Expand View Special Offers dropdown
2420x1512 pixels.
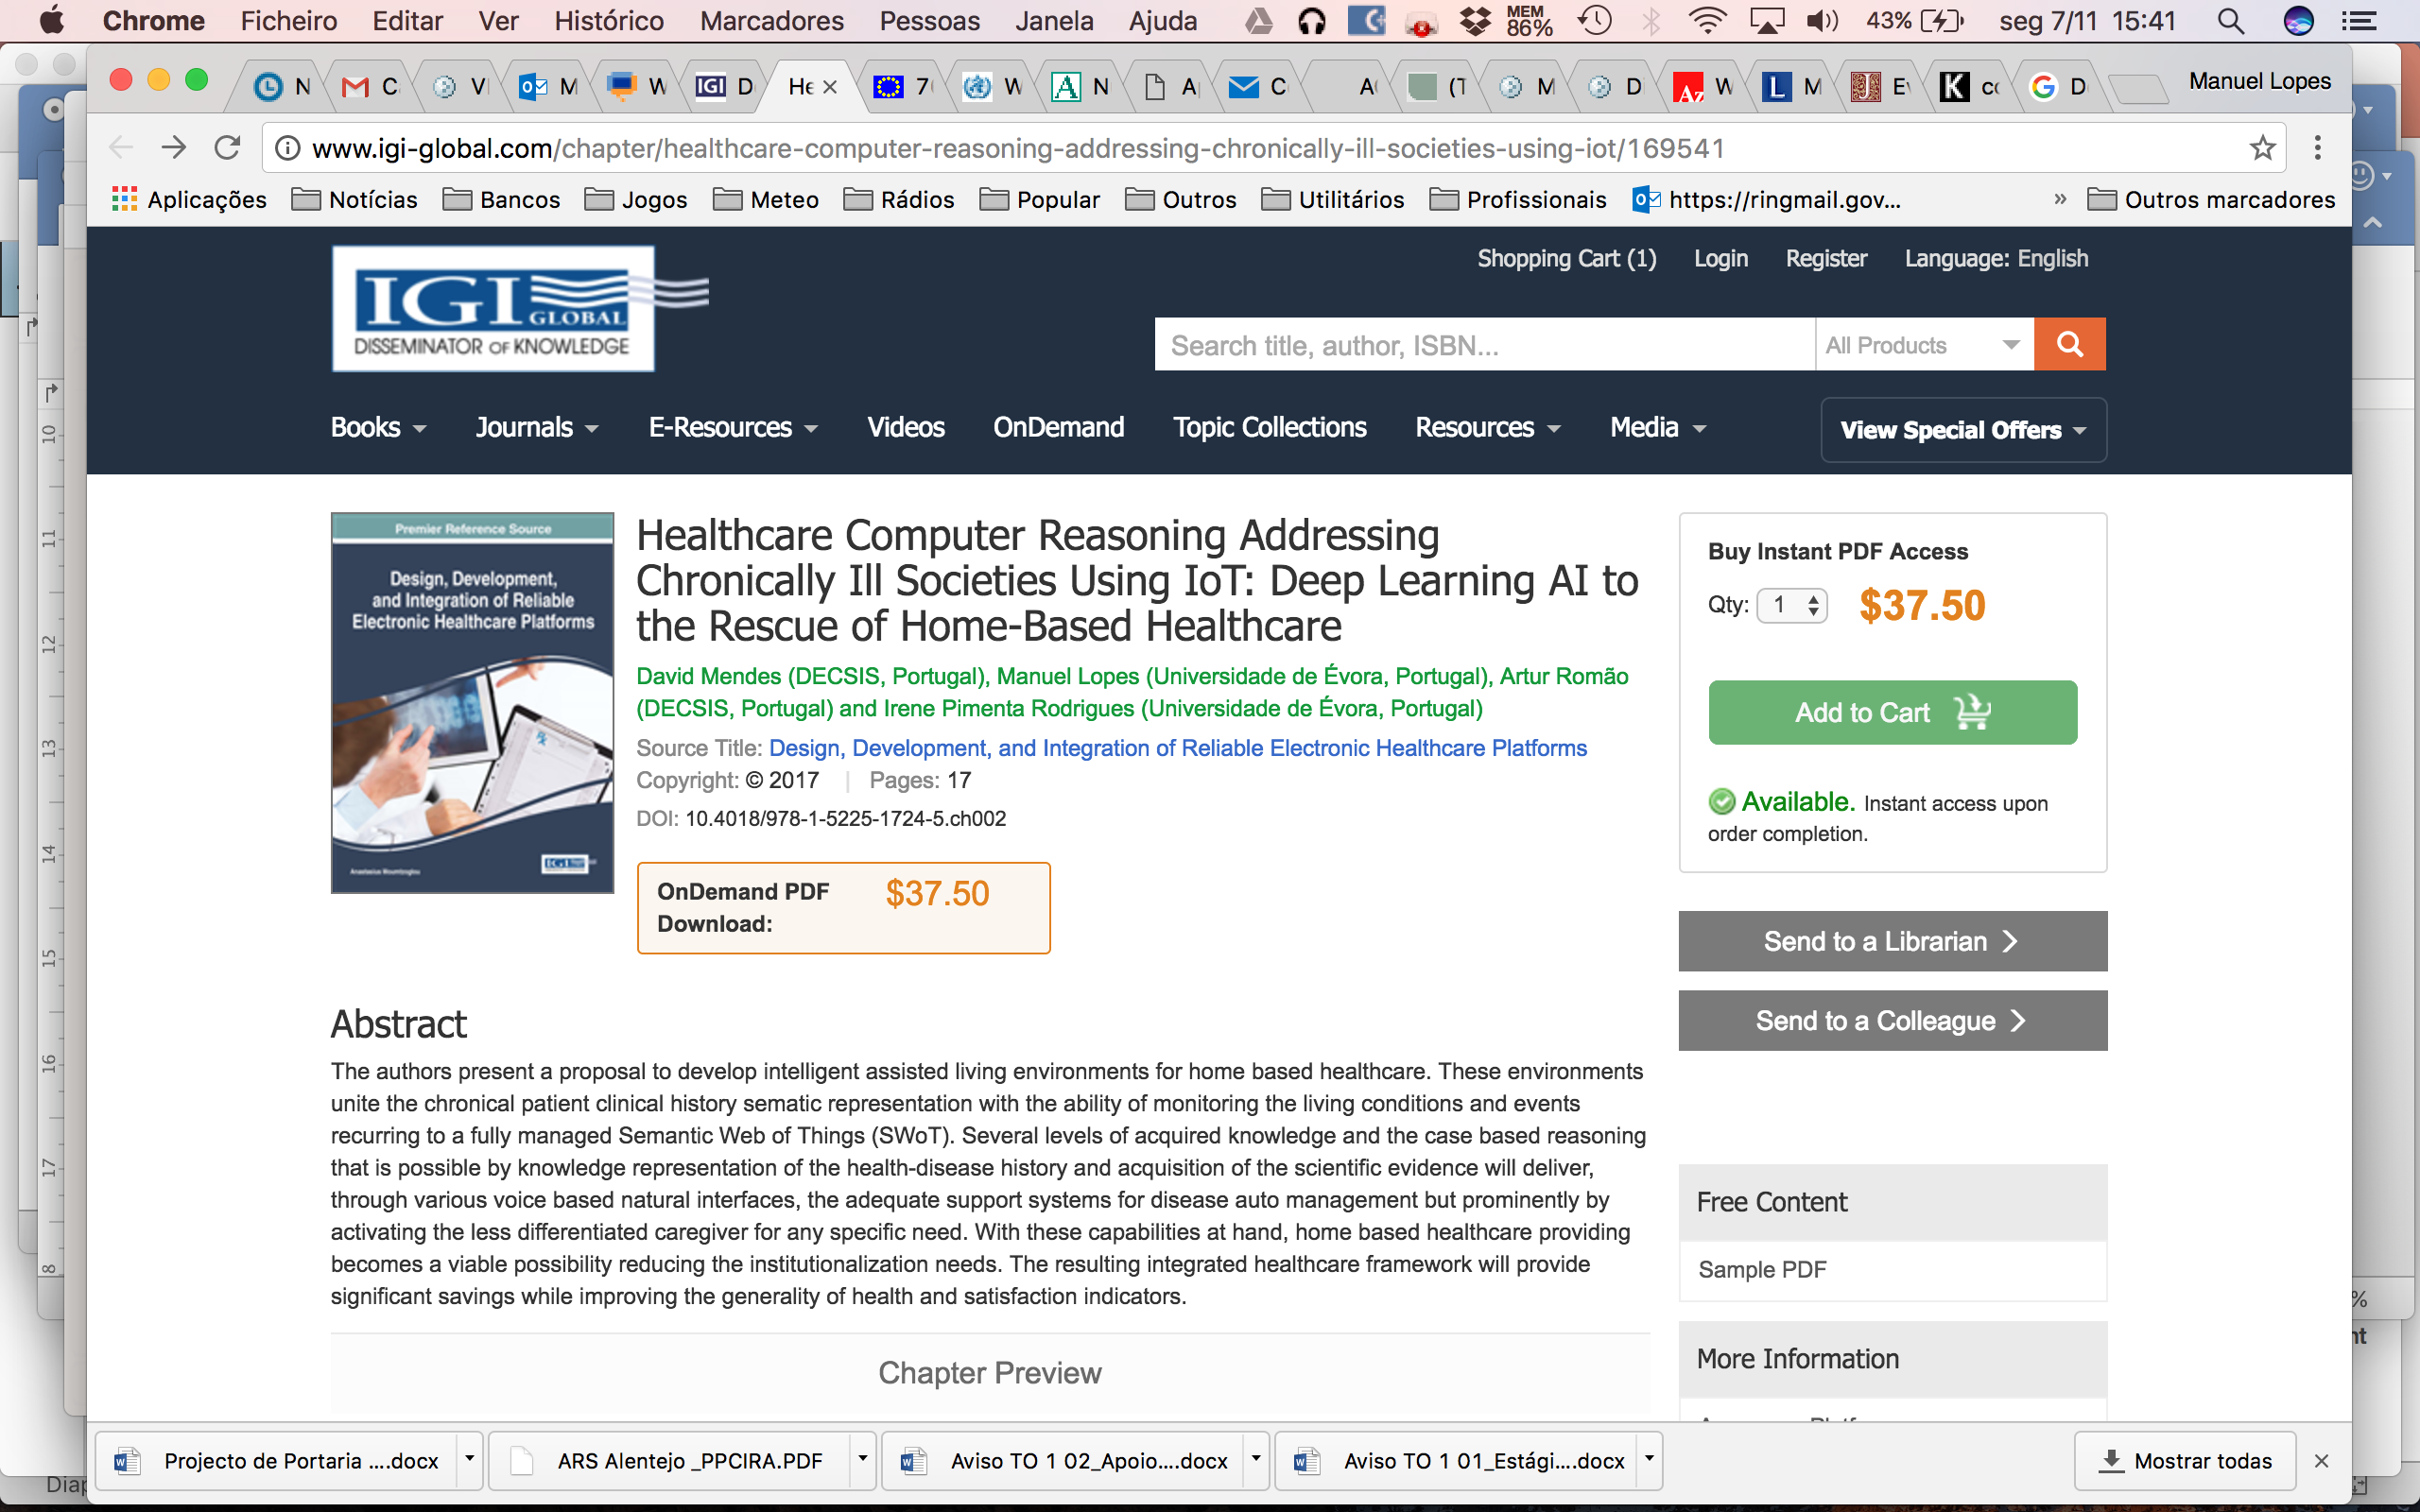(x=1962, y=430)
